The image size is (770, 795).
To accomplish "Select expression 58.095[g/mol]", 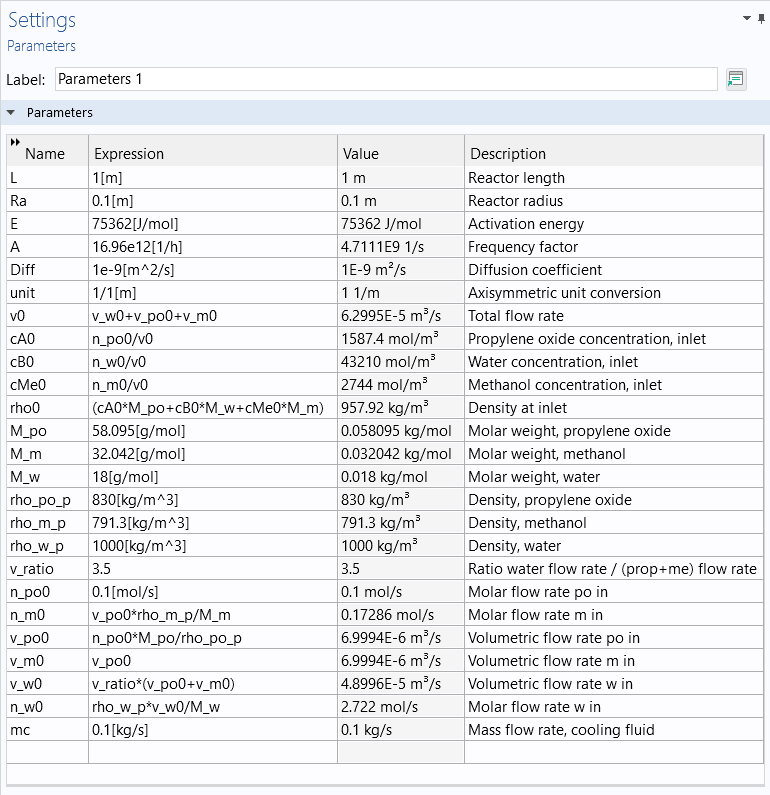I will pos(213,430).
